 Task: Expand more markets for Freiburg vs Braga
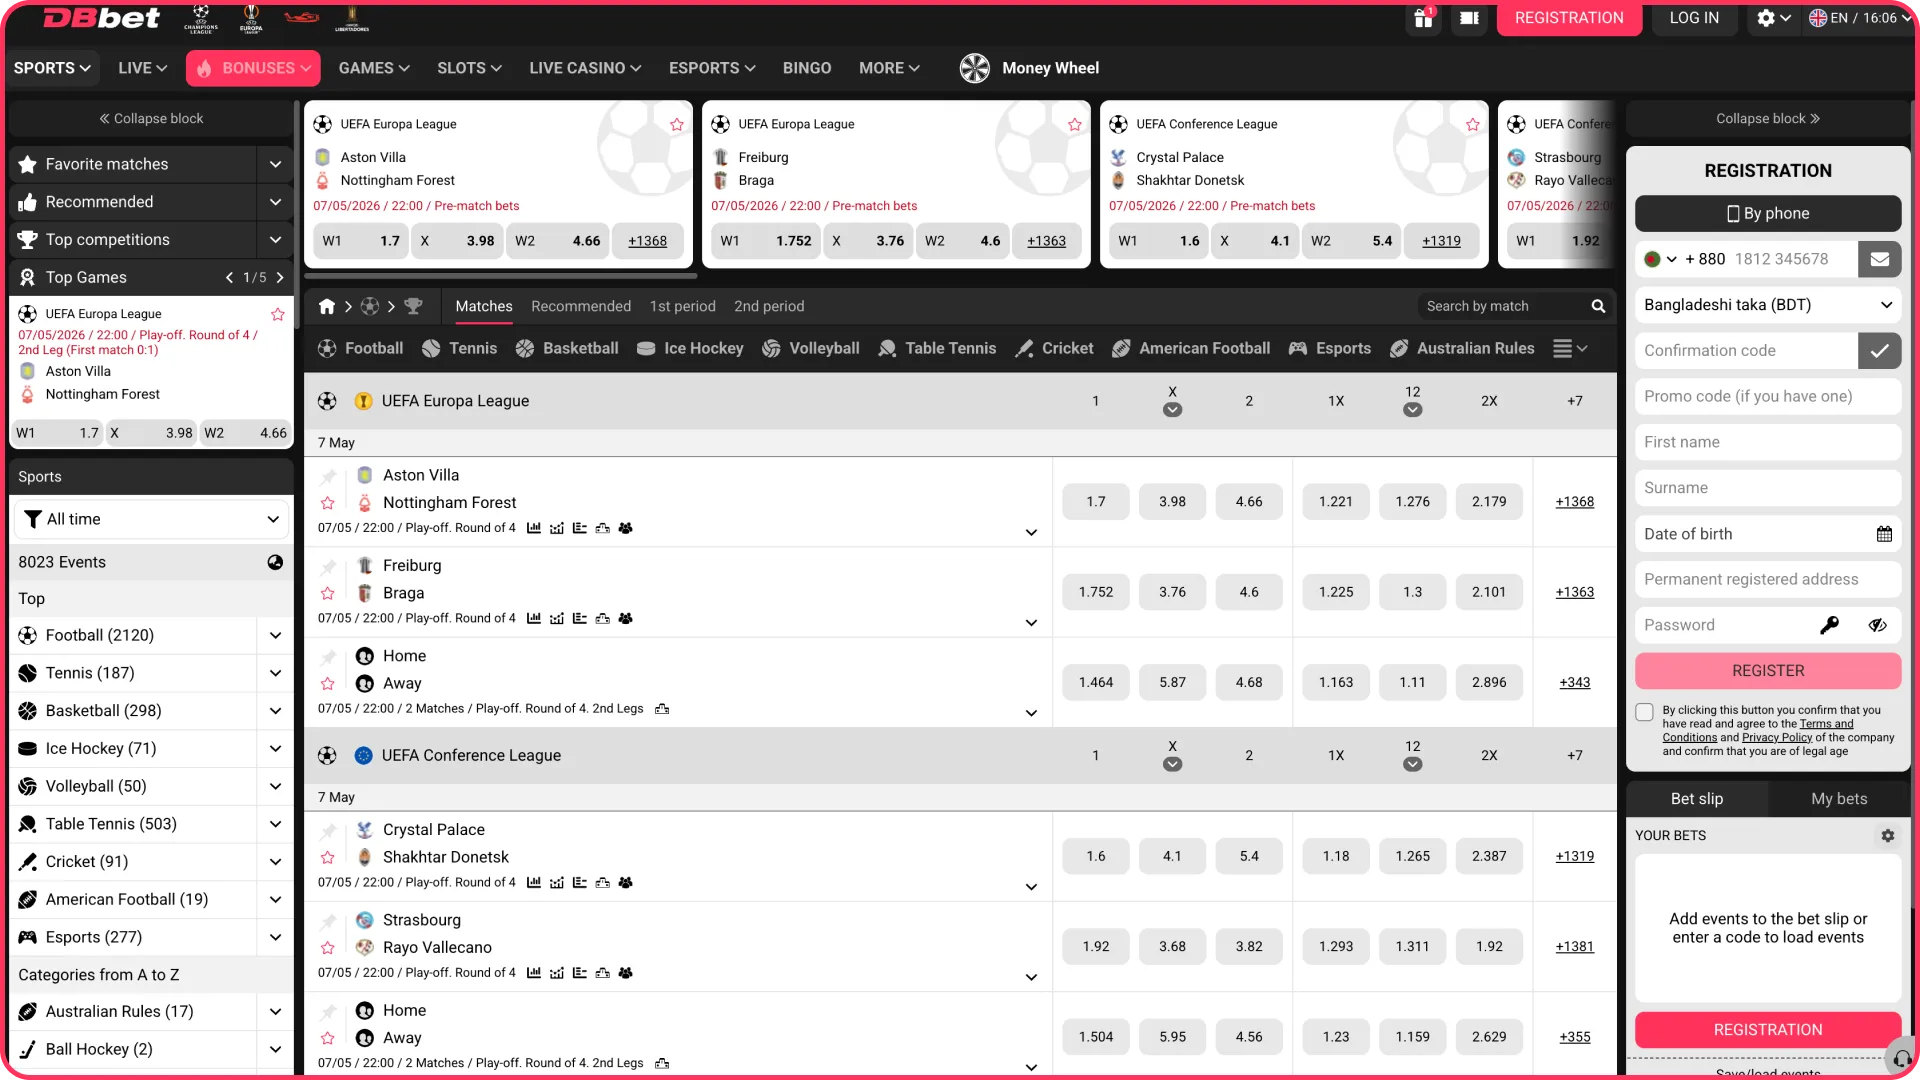[x=1031, y=623]
